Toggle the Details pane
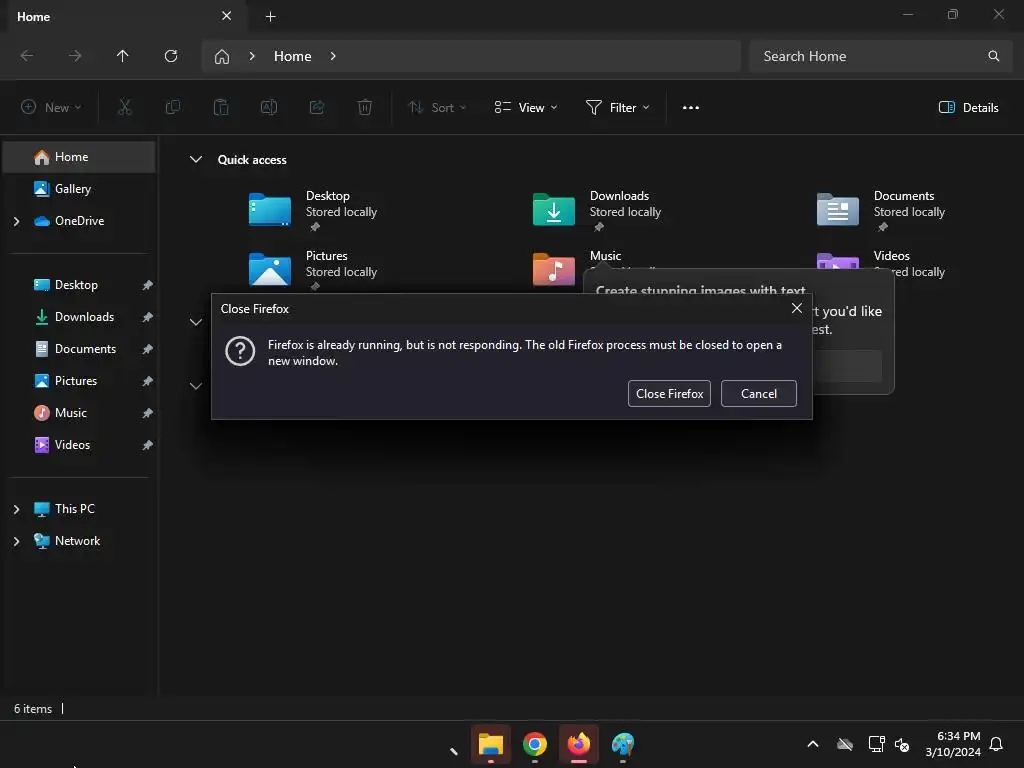 968,108
